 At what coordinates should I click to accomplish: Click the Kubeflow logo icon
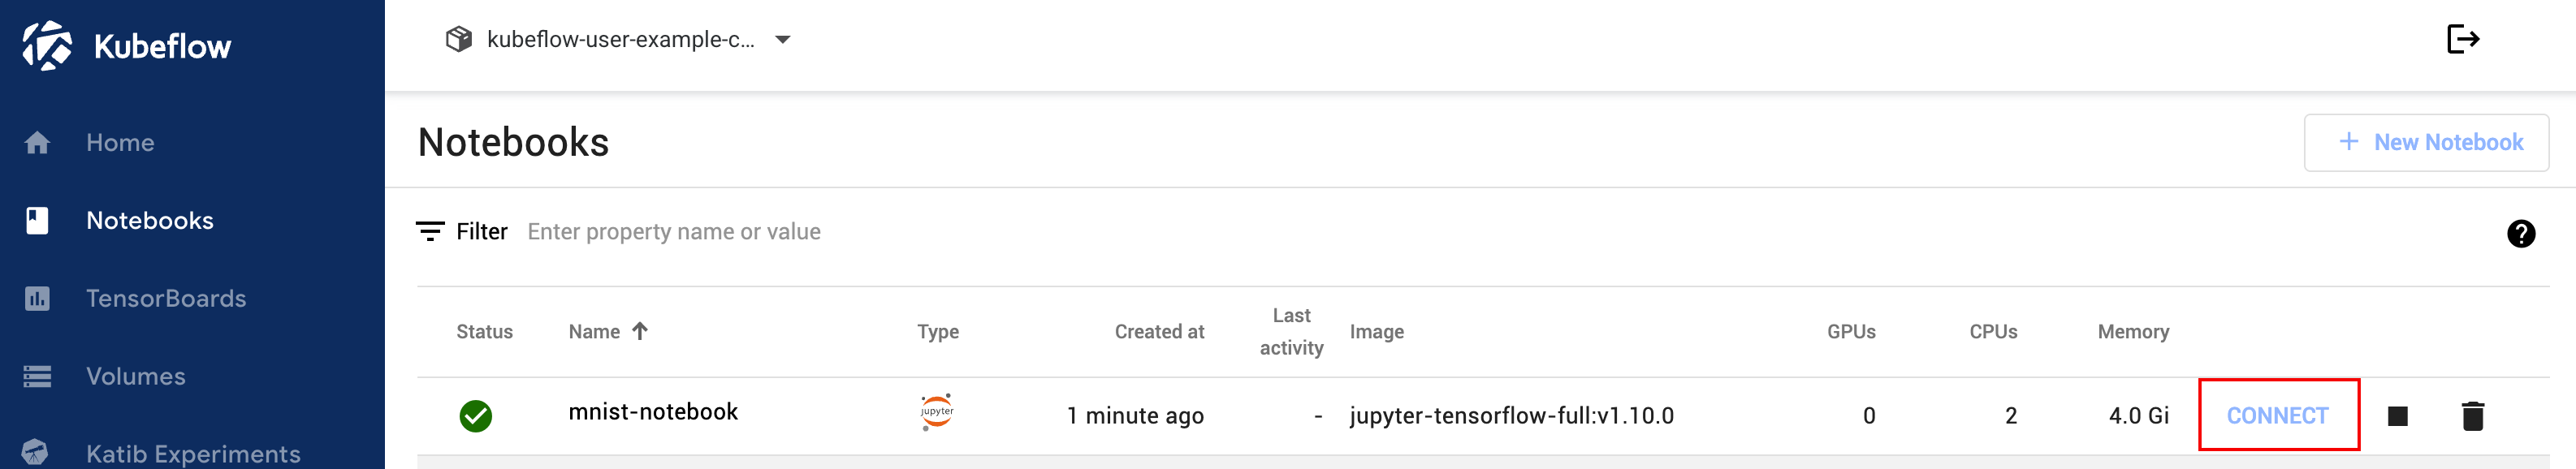(47, 45)
